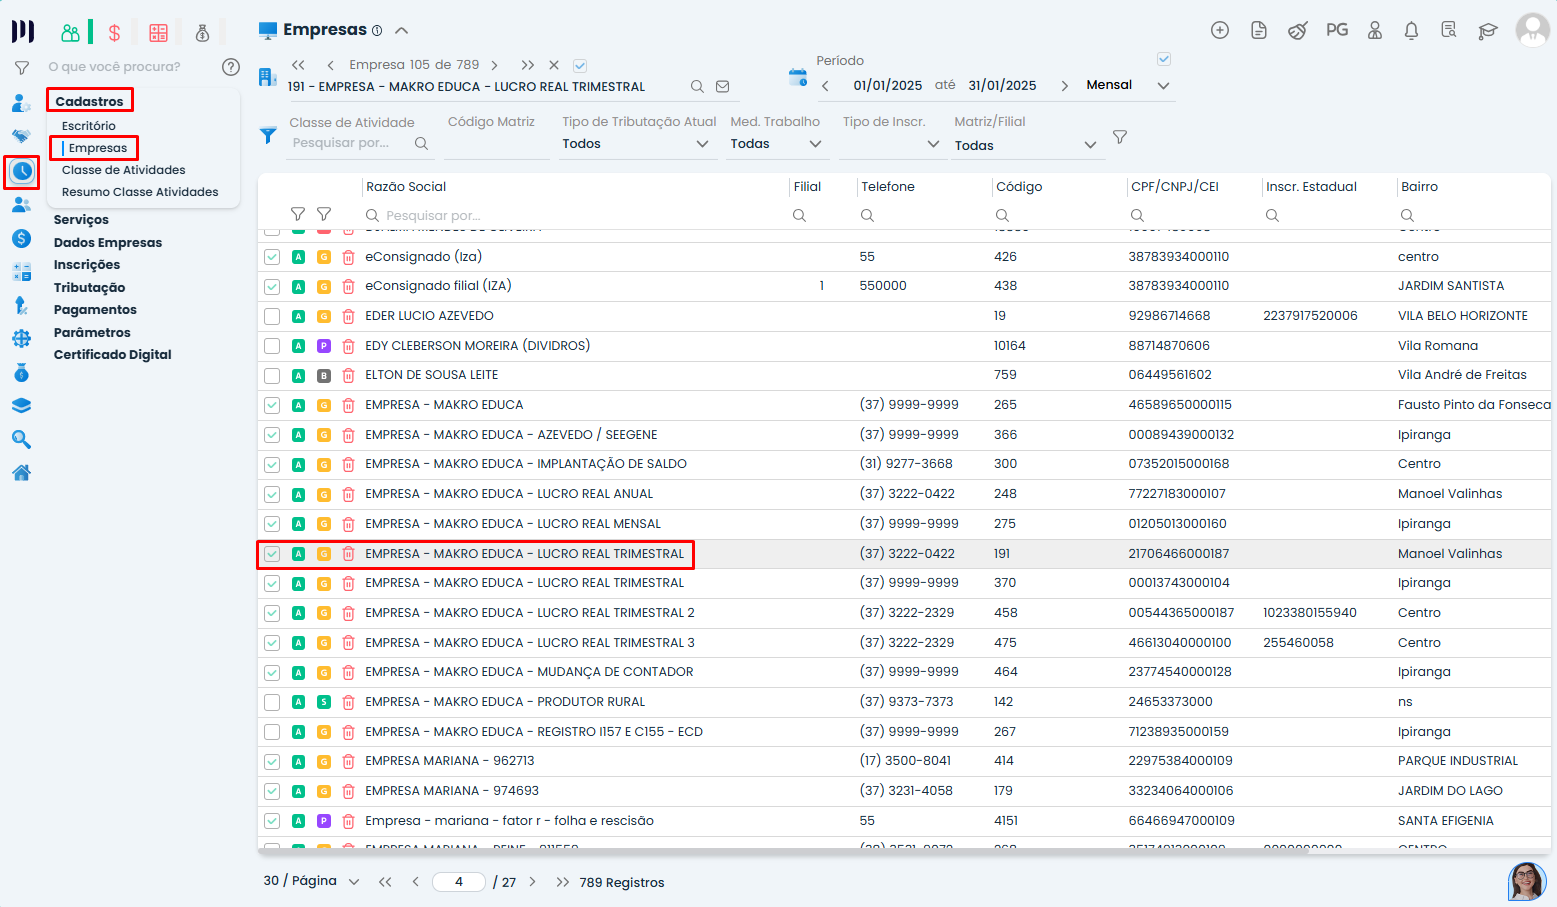Click the red dollar sign module icon
Image resolution: width=1557 pixels, height=907 pixels.
114,33
